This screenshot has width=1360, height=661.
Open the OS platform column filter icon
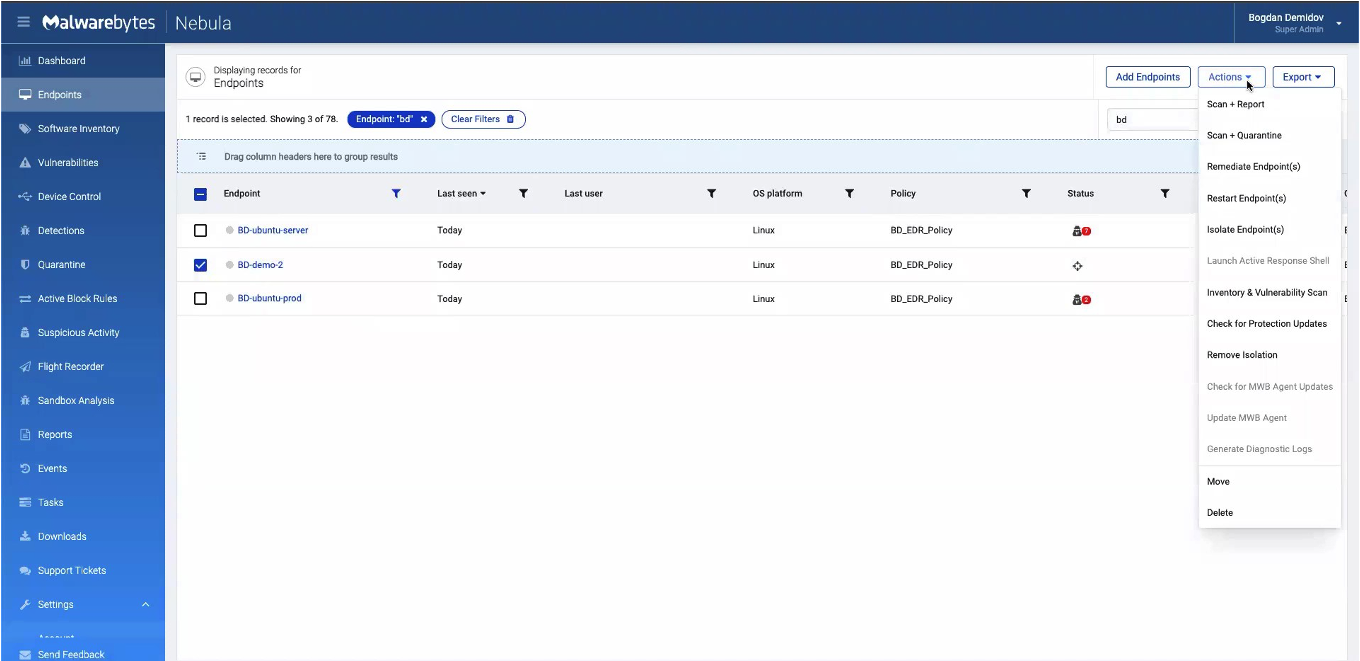point(849,194)
